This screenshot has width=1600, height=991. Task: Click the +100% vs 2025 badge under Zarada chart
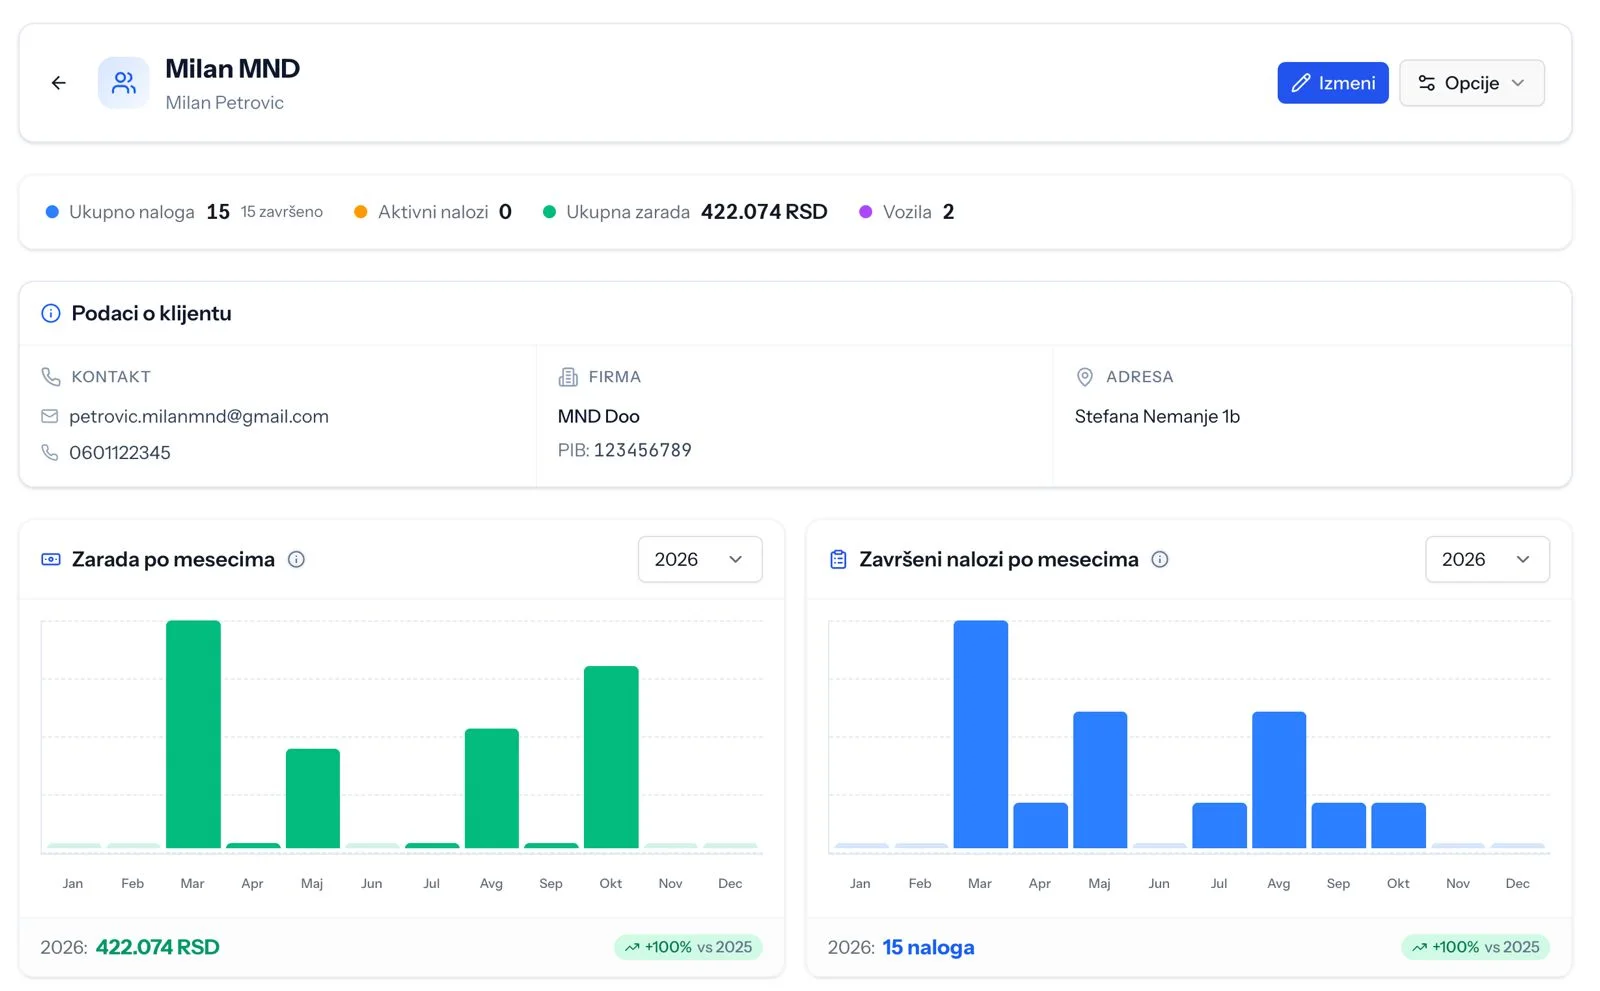pyautogui.click(x=688, y=947)
